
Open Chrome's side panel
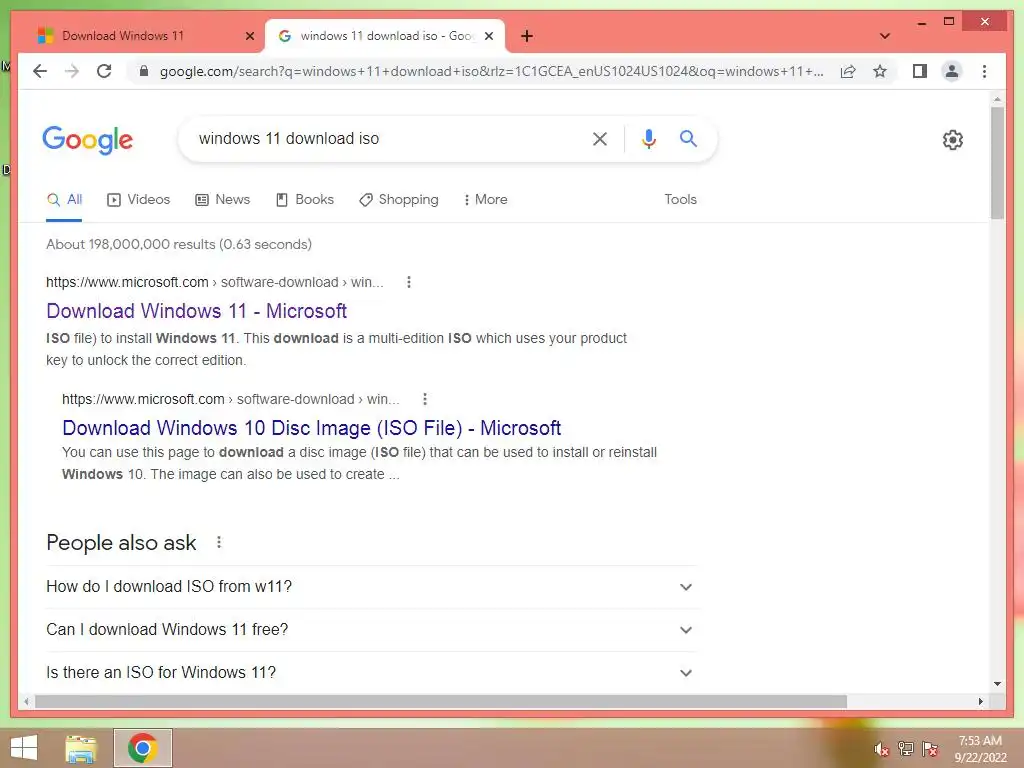[920, 71]
